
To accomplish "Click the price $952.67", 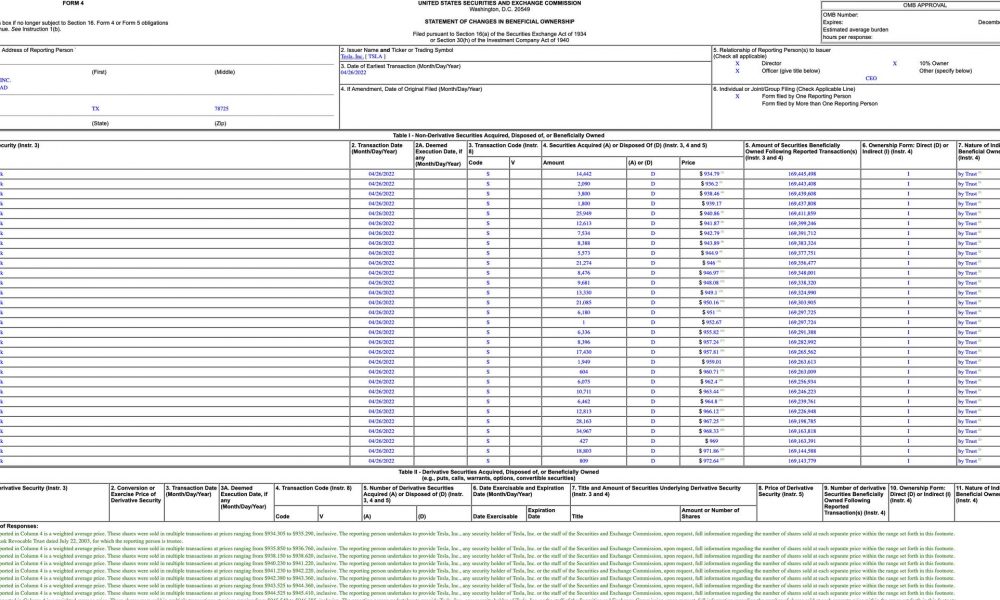I will (711, 323).
